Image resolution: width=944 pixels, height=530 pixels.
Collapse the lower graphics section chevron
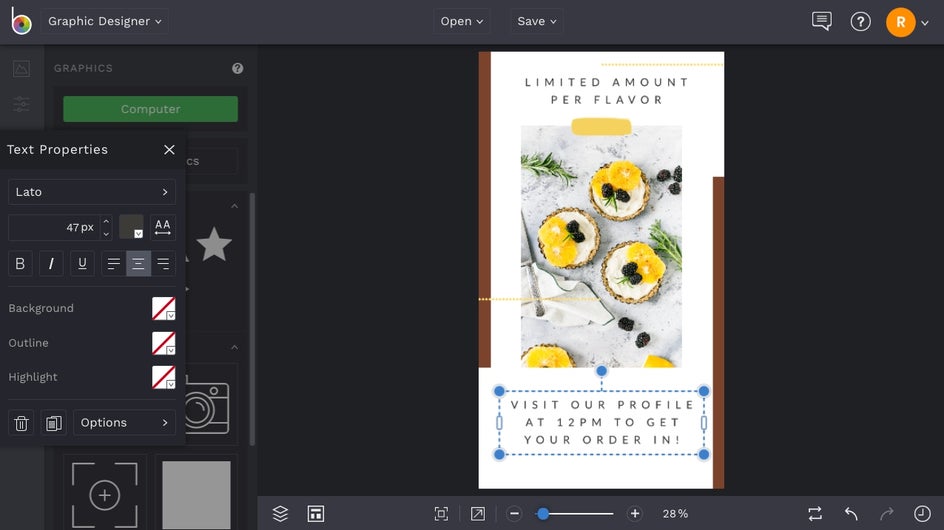(x=235, y=347)
